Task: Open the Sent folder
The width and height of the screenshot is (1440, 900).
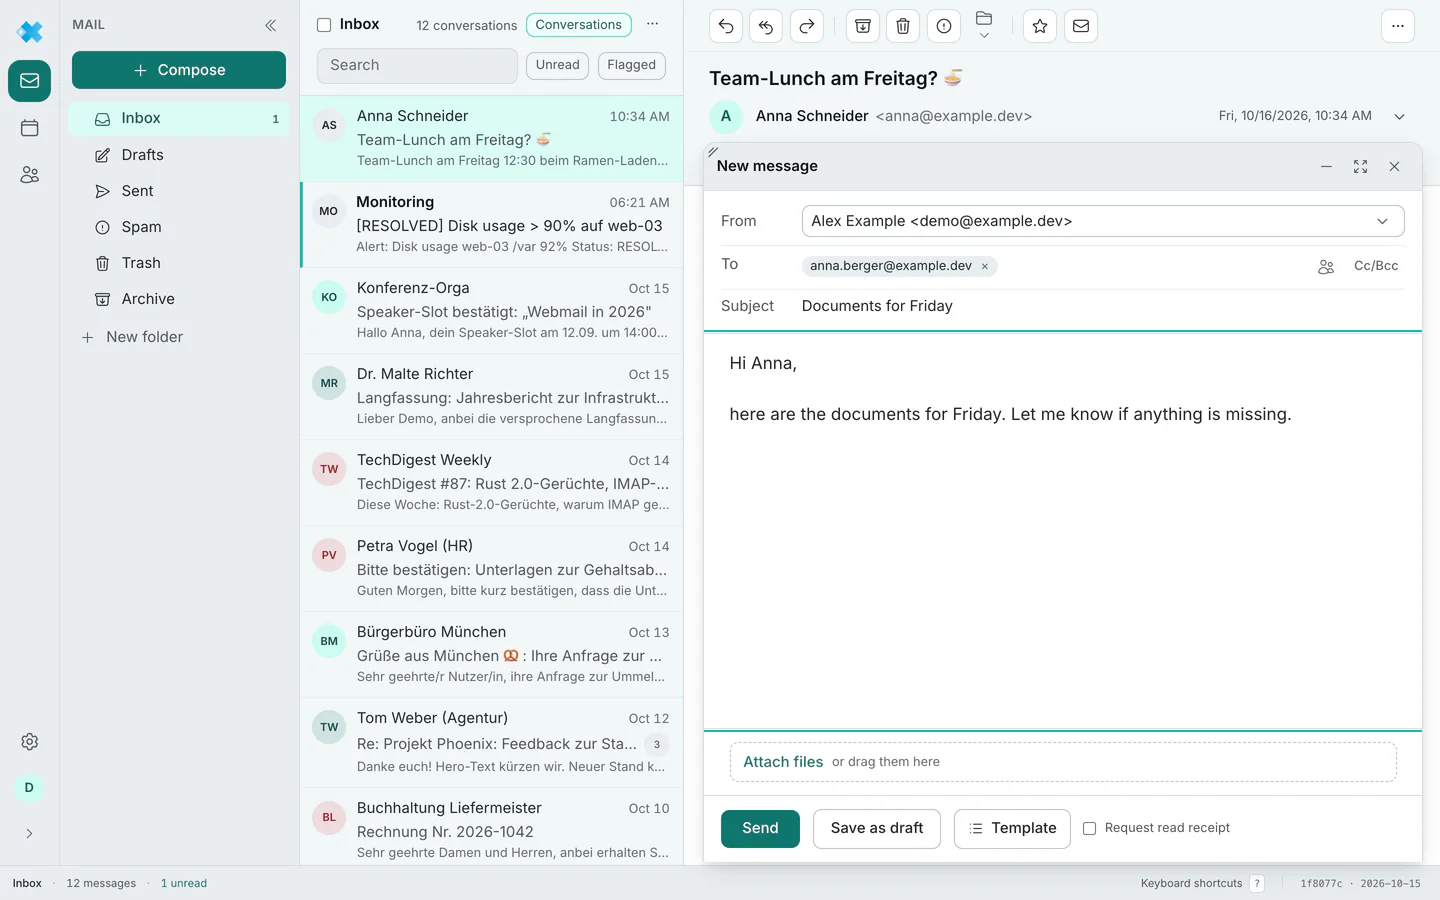Action: click(179, 191)
